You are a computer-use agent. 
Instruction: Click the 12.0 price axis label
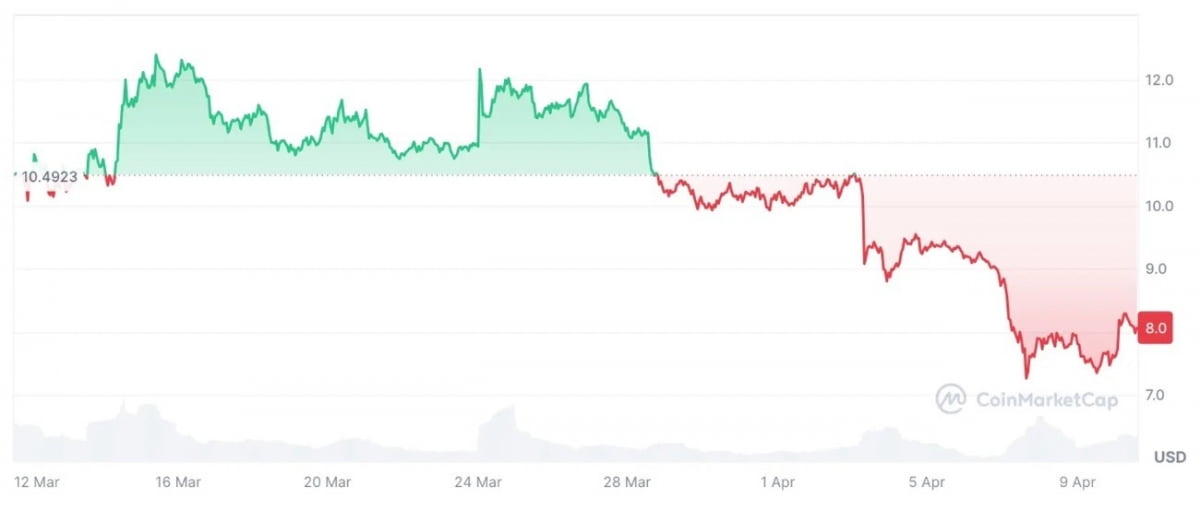tap(1160, 80)
